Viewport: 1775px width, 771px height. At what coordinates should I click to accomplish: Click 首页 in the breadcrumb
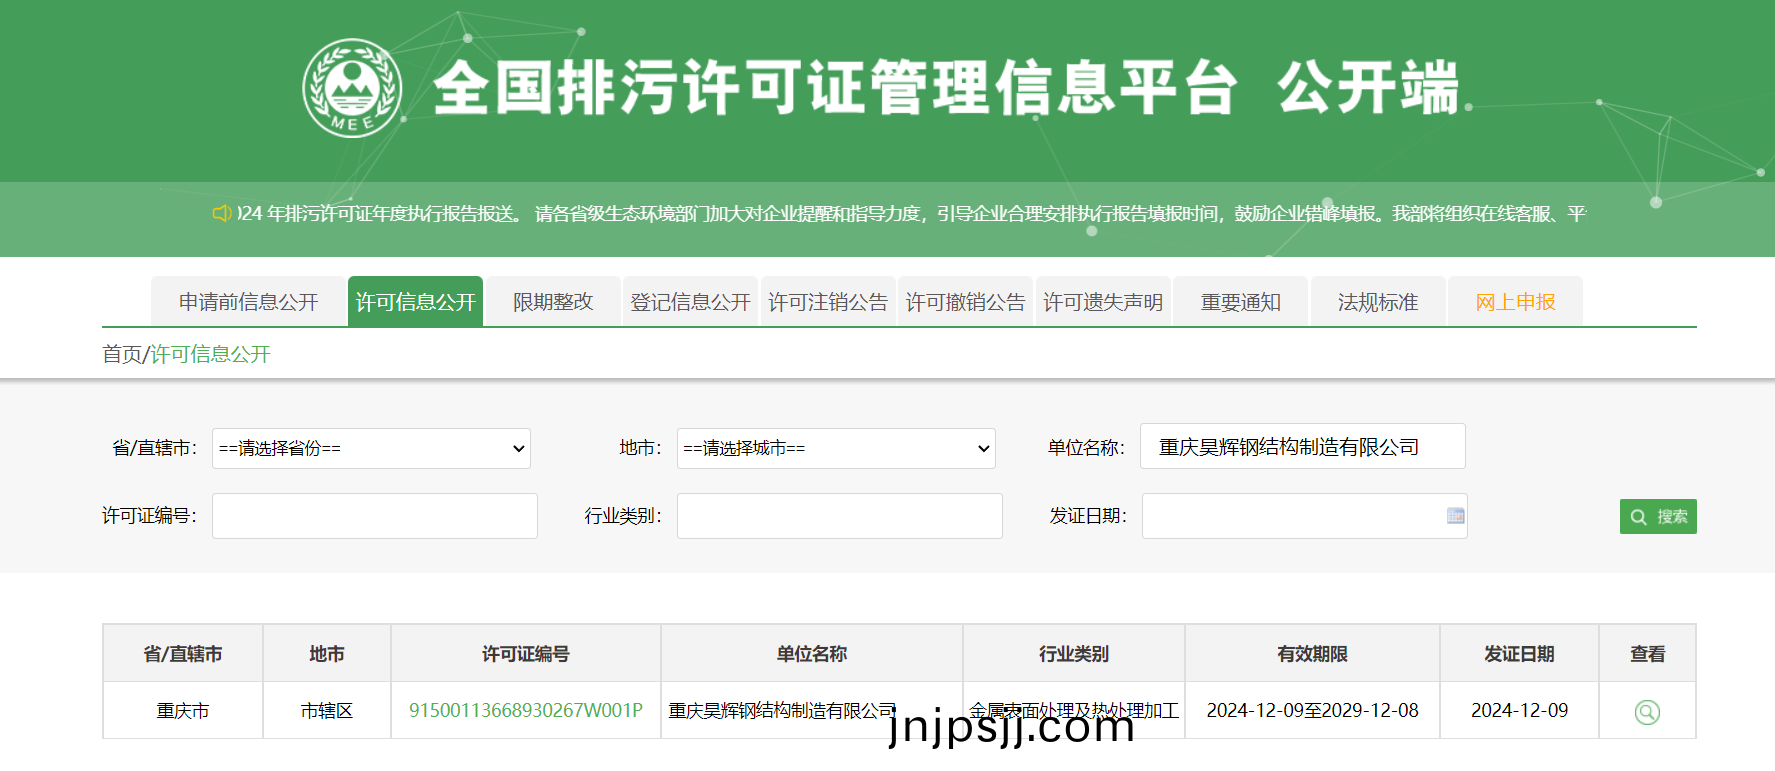[x=122, y=355]
